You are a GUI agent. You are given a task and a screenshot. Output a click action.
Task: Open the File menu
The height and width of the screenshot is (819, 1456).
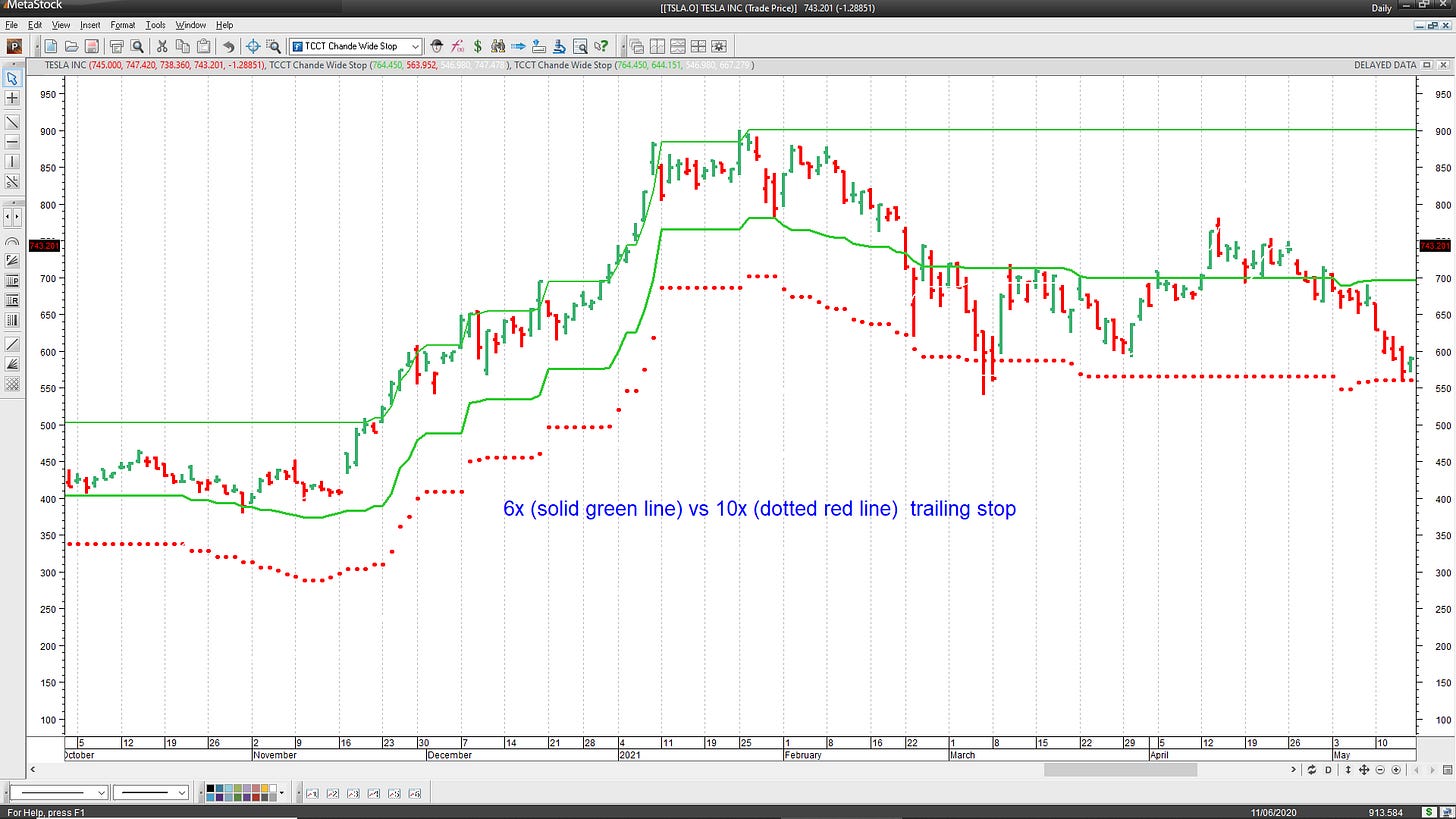click(12, 25)
